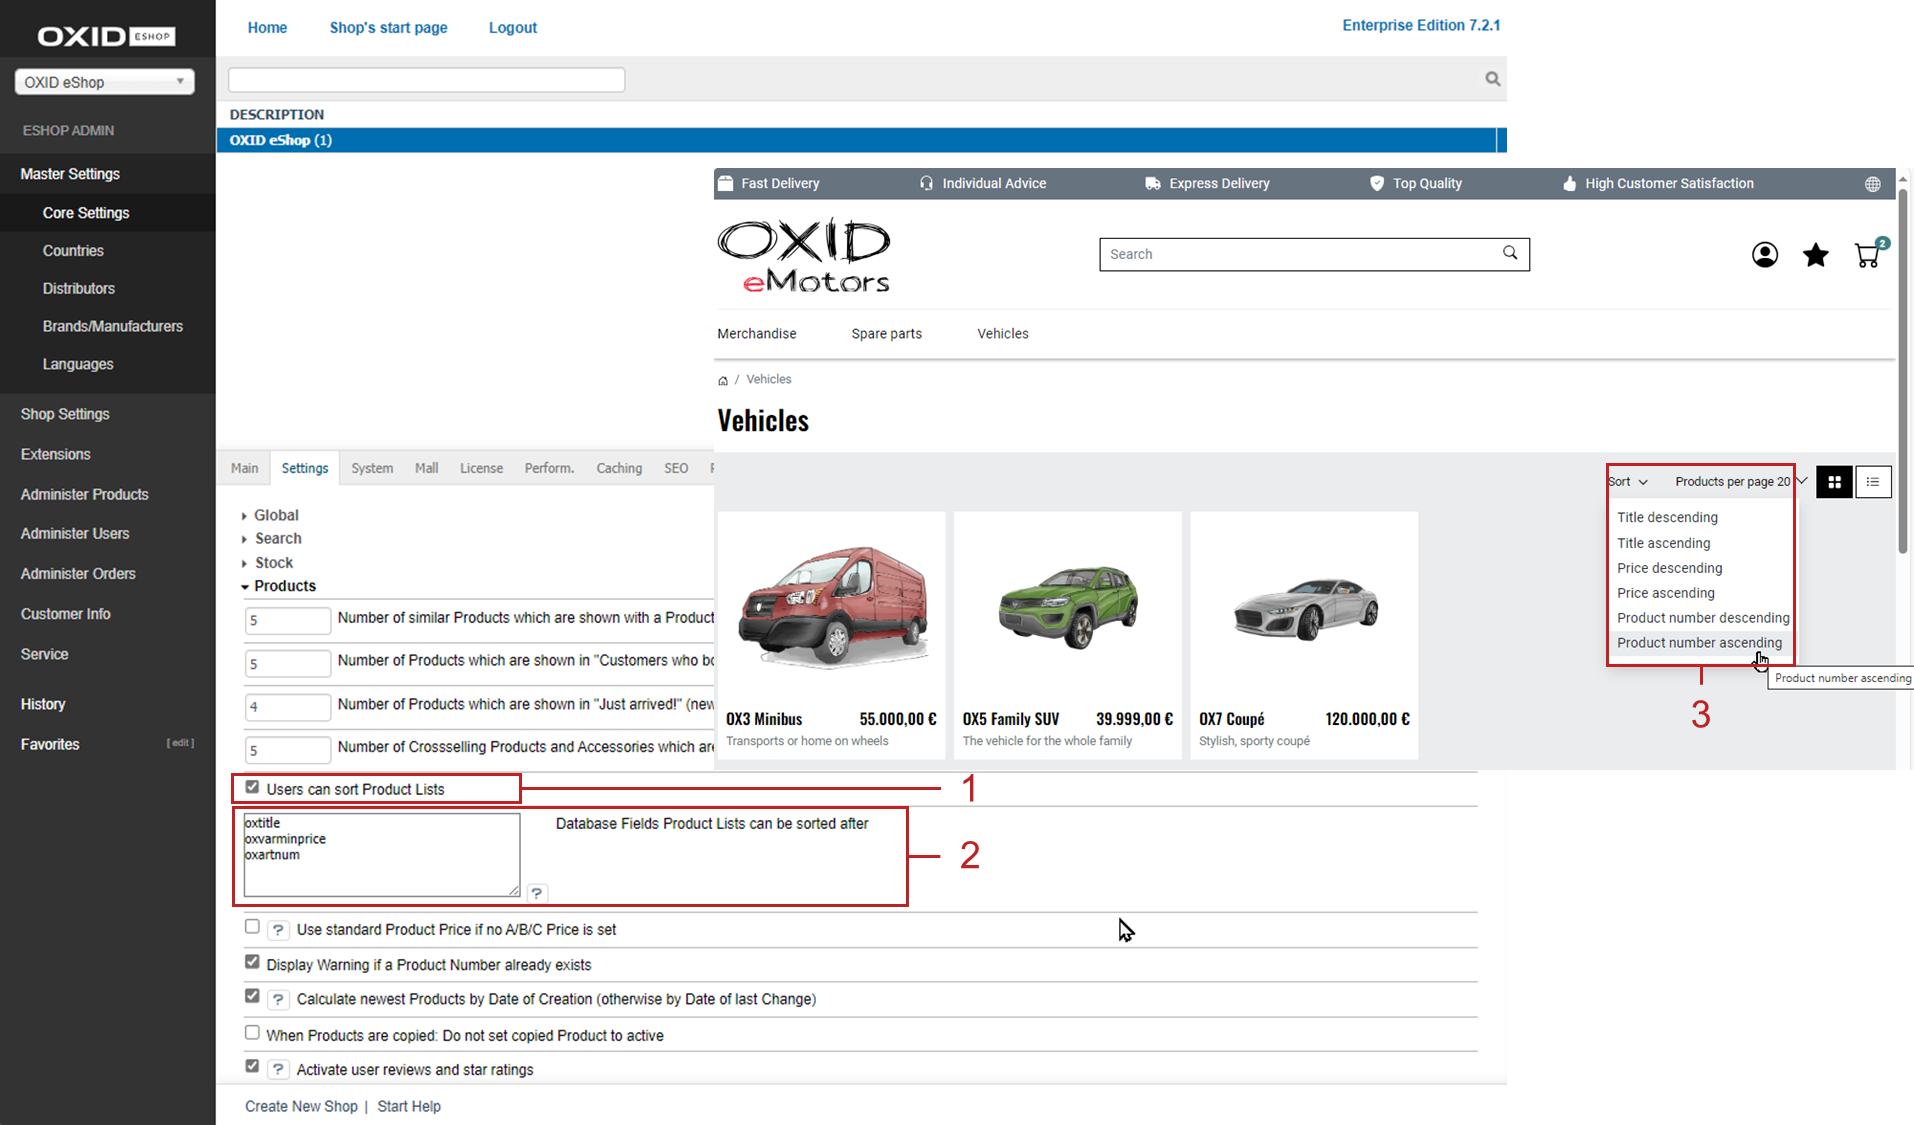Edit Favorites via the edit link
This screenshot has height=1125, width=1914.
click(x=180, y=743)
